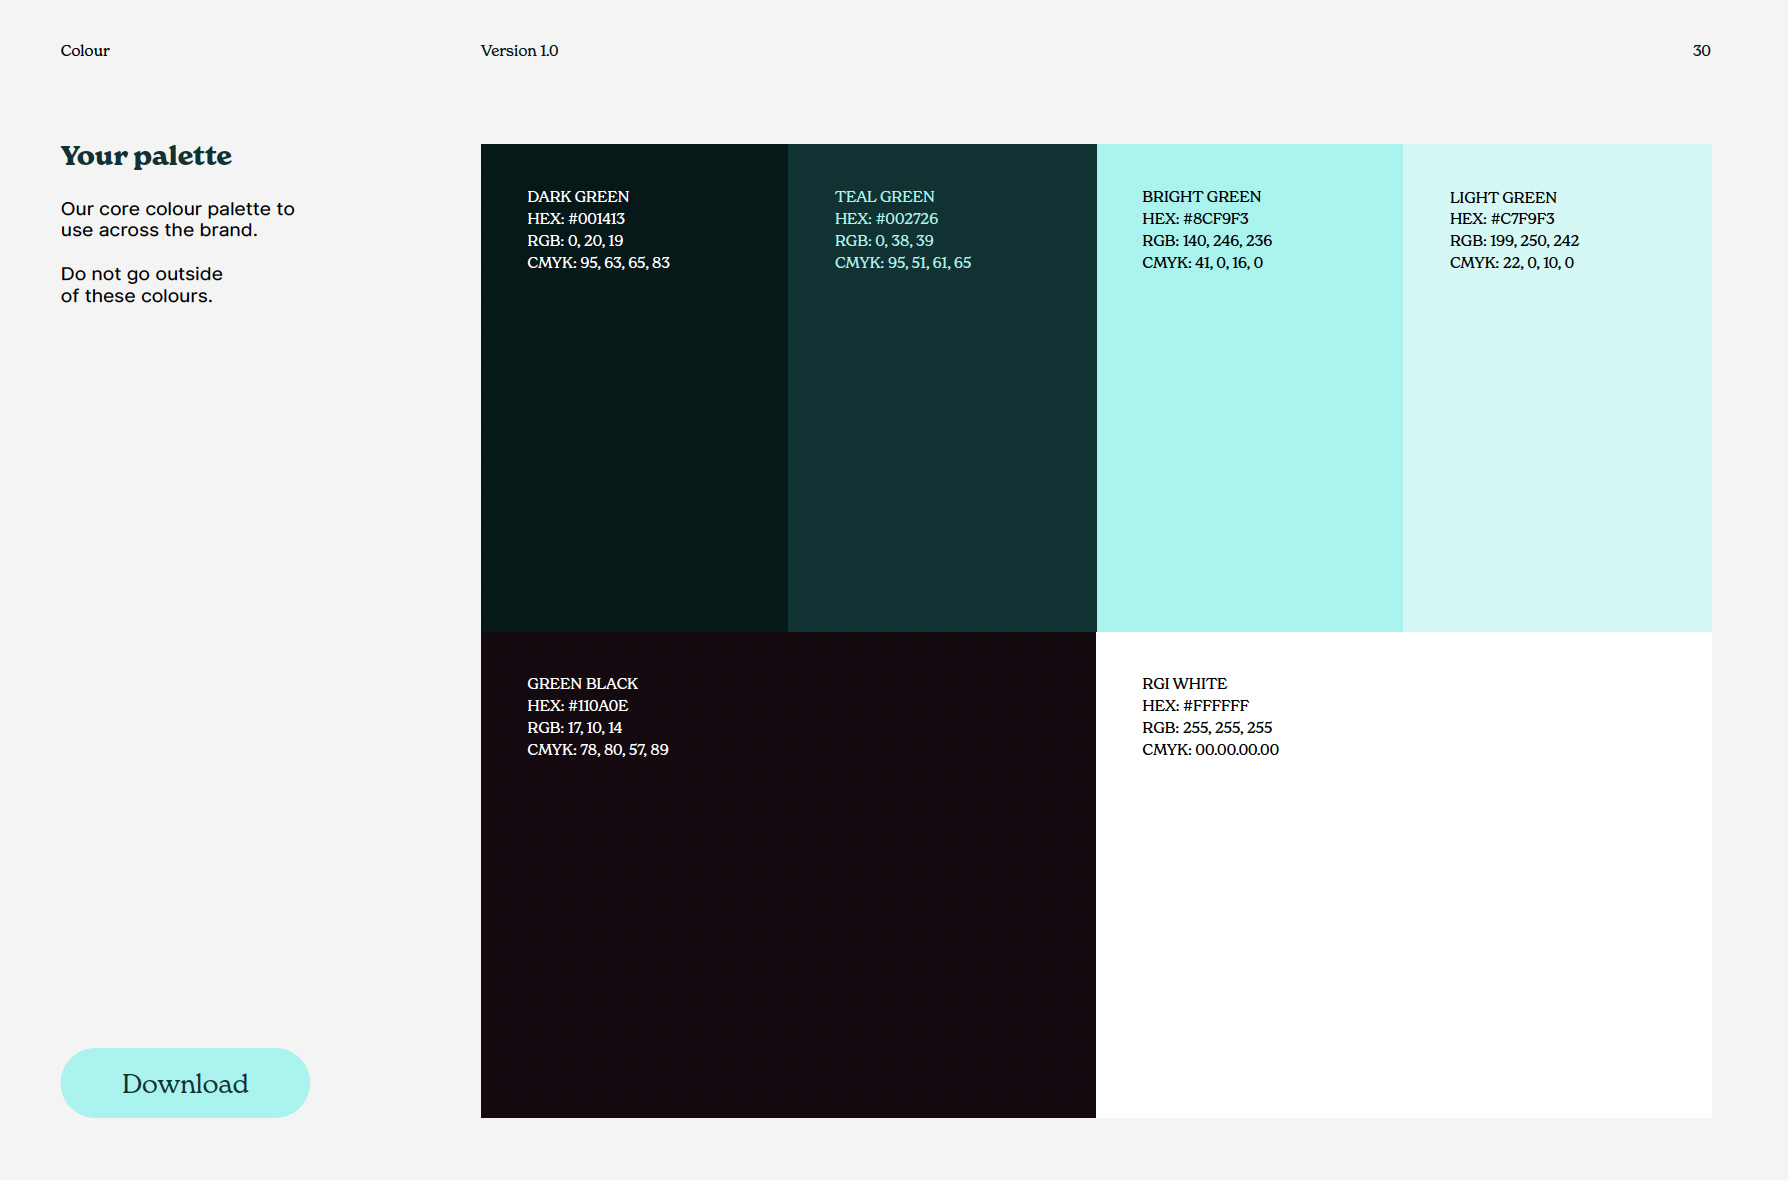Viewport: 1788px width, 1180px height.
Task: Click the Your palette heading
Action: click(146, 156)
